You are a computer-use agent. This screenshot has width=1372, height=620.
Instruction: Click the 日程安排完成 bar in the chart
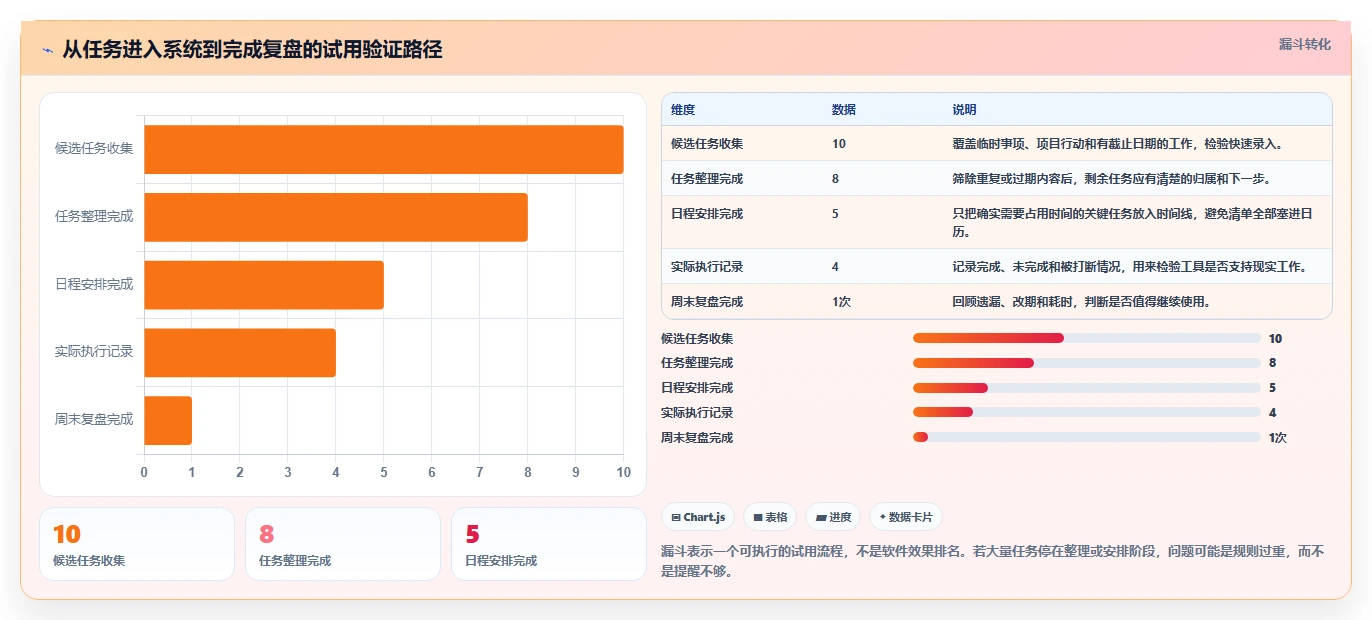click(264, 285)
